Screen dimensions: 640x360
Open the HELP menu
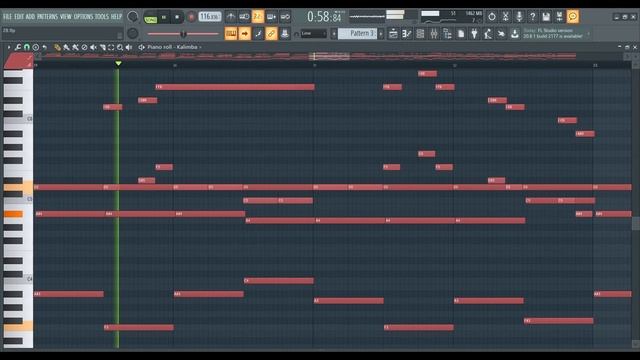[116, 17]
